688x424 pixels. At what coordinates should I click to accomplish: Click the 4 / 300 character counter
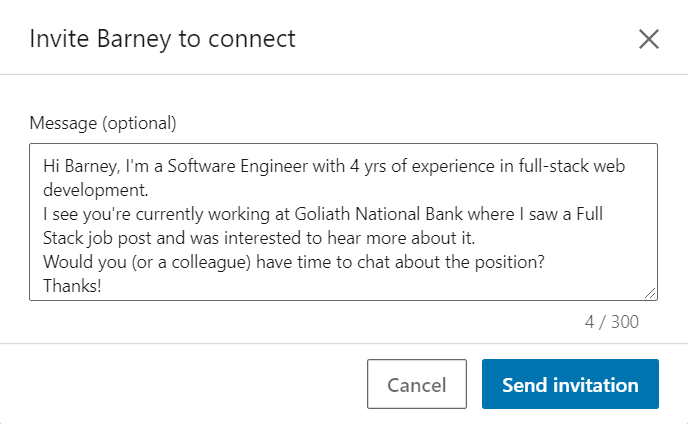(x=612, y=322)
